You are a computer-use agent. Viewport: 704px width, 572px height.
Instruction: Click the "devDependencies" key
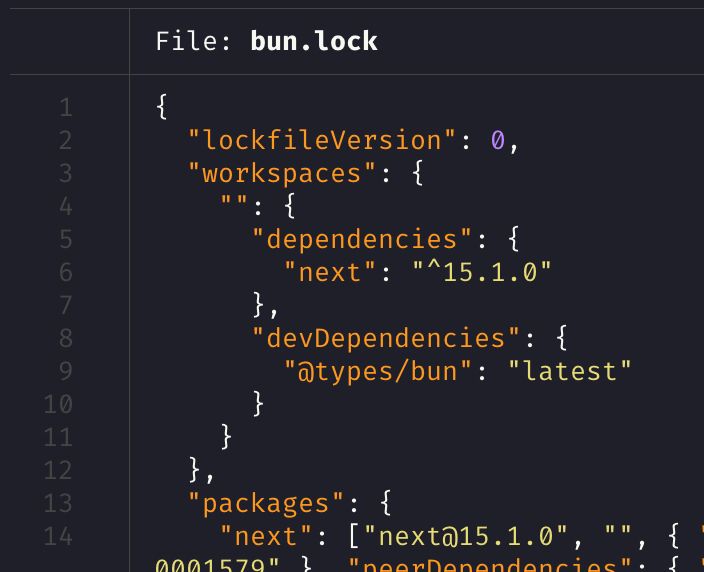click(x=386, y=338)
